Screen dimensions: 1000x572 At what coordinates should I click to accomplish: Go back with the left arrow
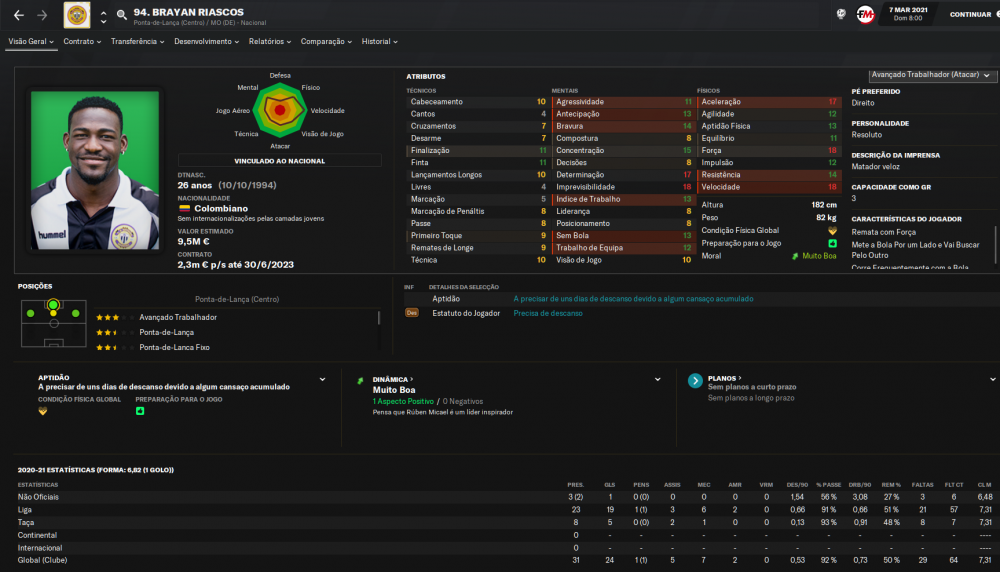pos(19,15)
